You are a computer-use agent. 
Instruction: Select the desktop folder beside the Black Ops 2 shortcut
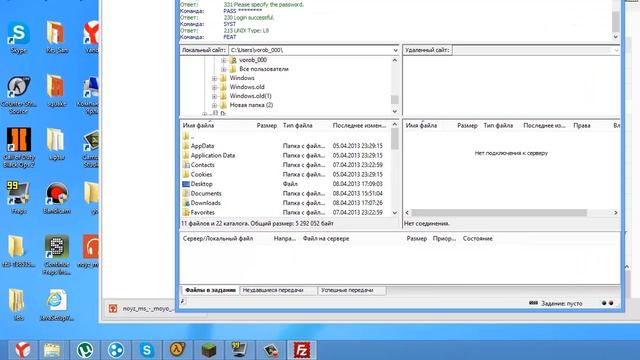tap(57, 144)
